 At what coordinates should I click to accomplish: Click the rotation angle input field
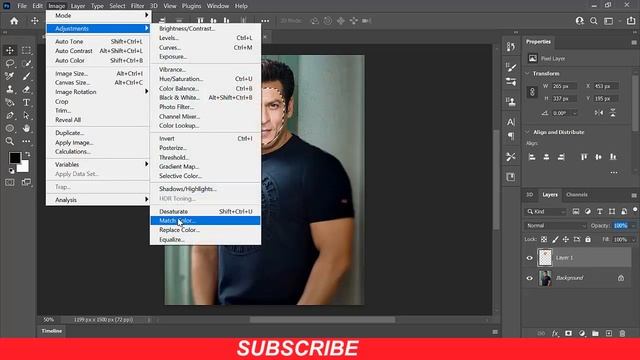(564, 113)
